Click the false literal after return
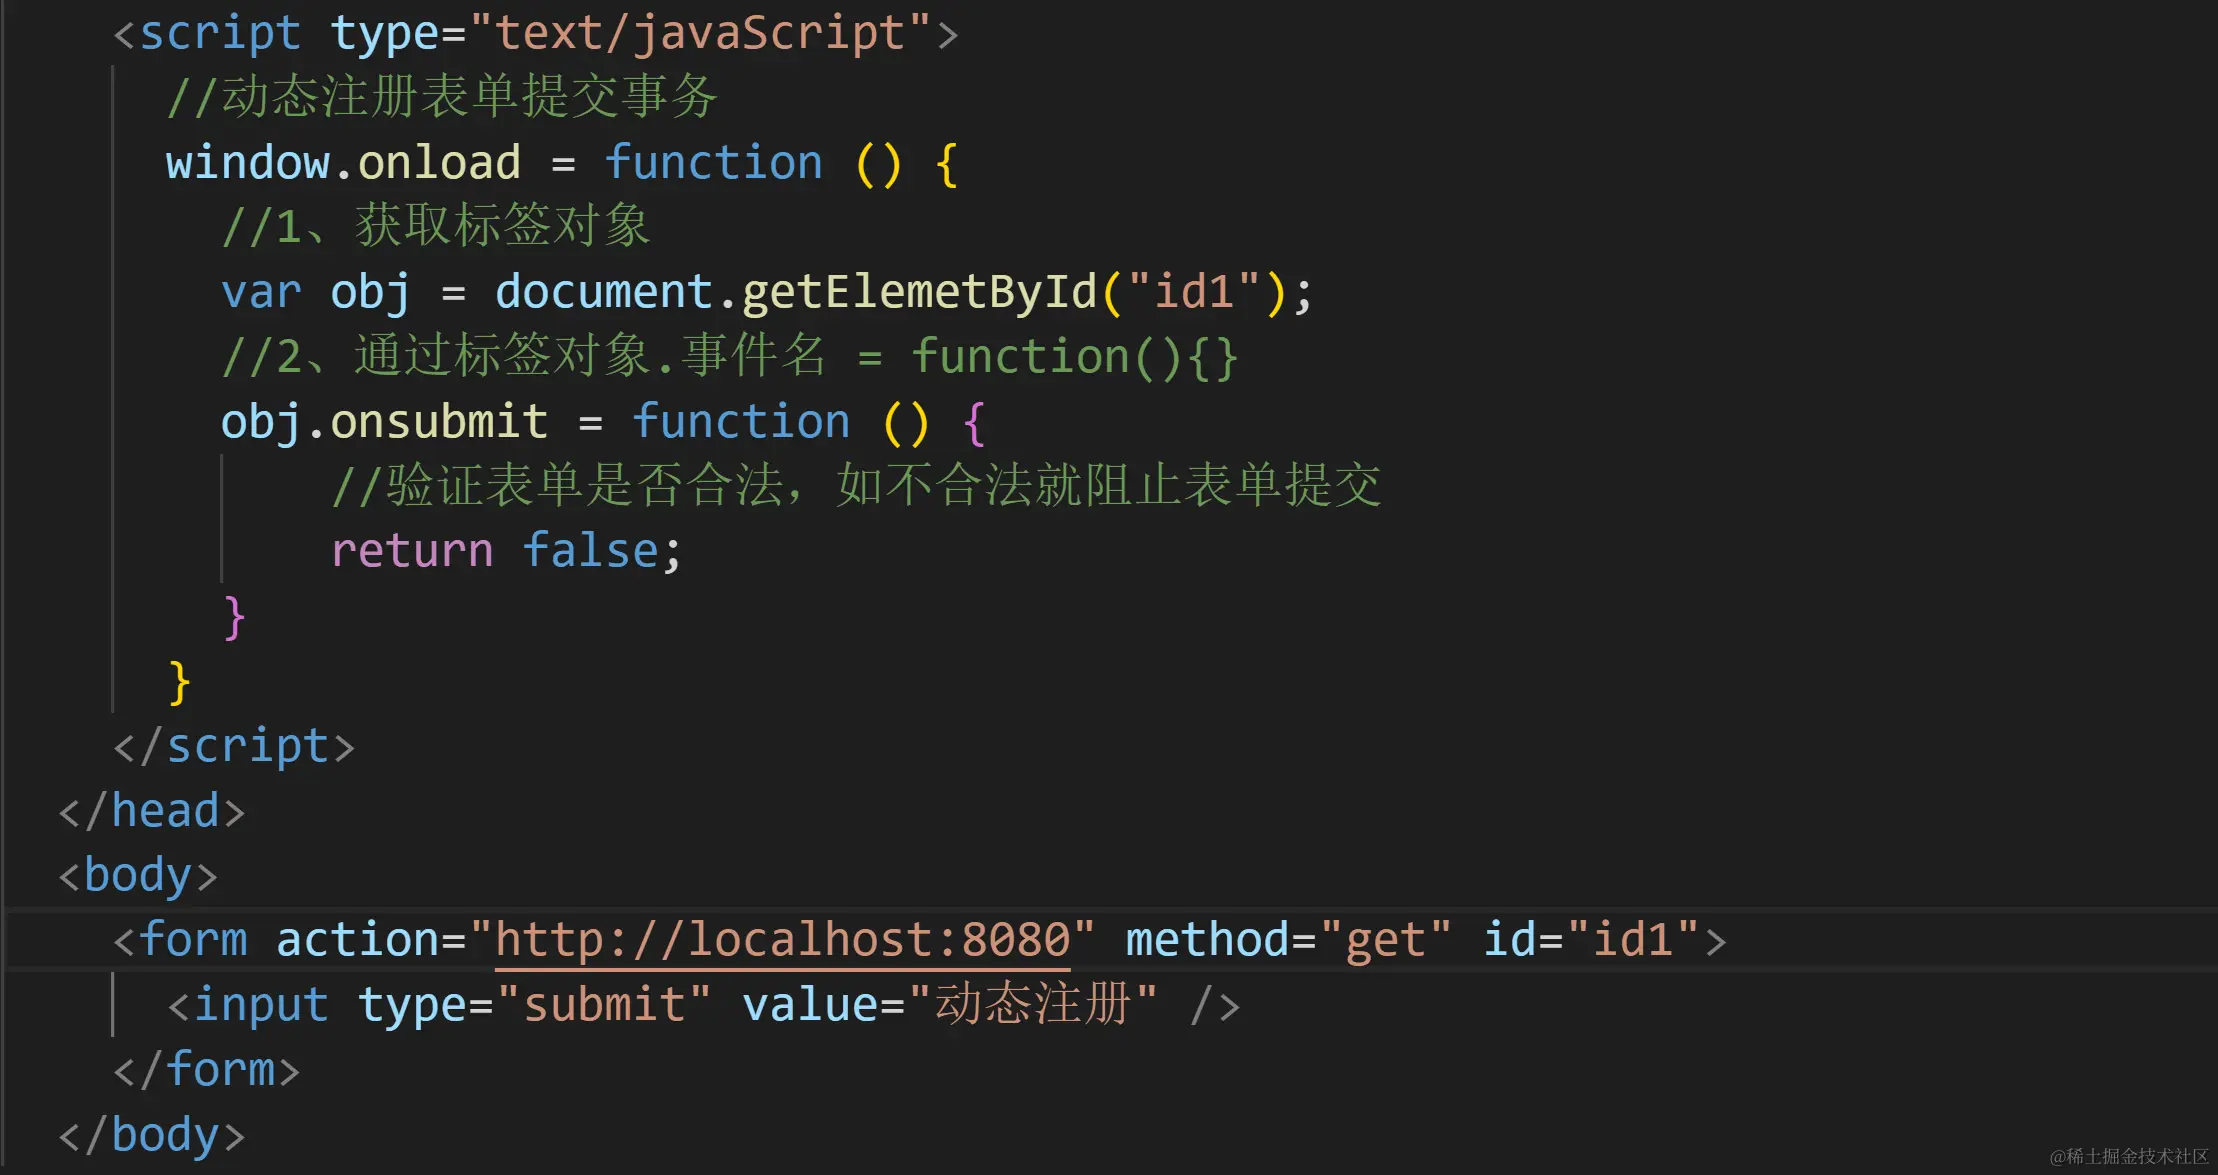This screenshot has width=2218, height=1175. point(590,551)
